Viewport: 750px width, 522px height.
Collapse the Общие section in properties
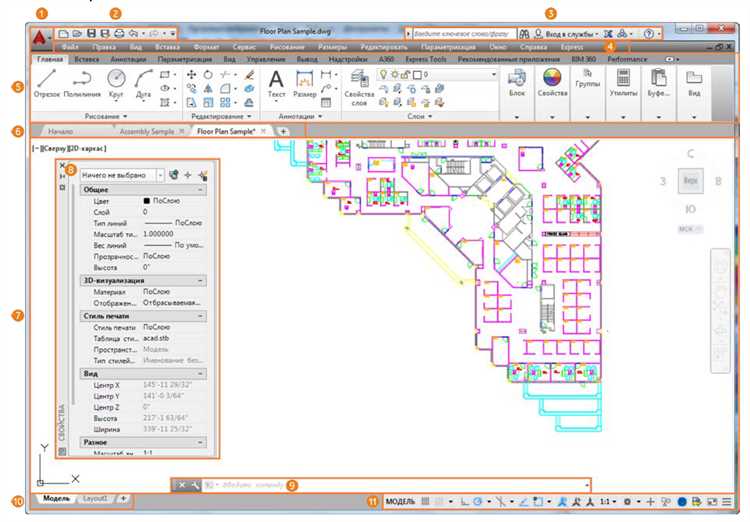pos(200,190)
